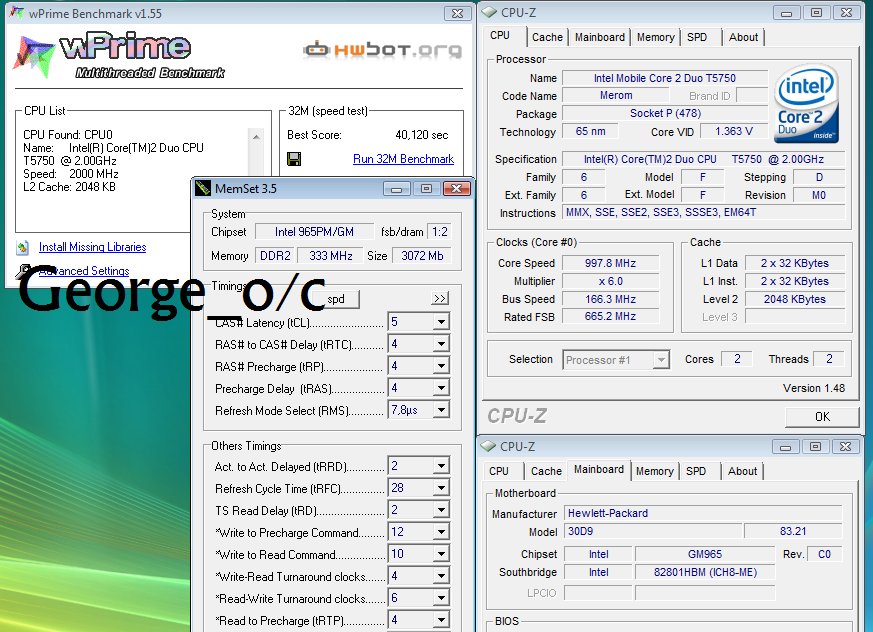The width and height of the screenshot is (873, 632).
Task: Switch to Cache tab in top CPU-Z
Action: 547,37
